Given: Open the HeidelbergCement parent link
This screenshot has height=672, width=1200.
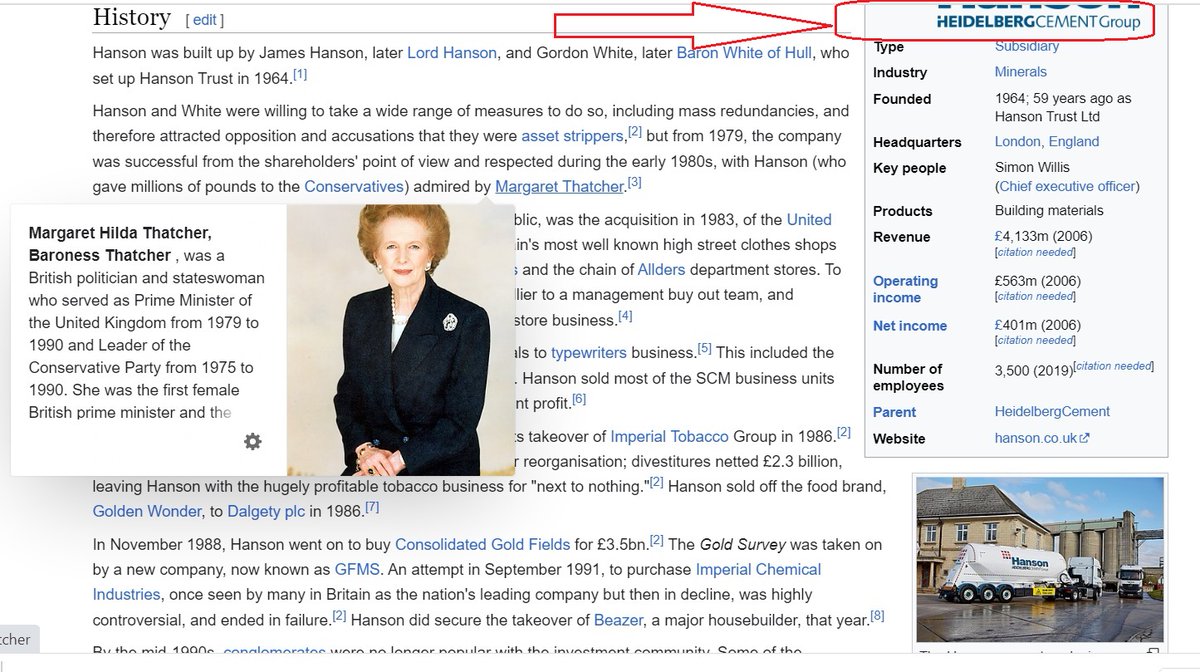Looking at the screenshot, I should pos(1052,412).
